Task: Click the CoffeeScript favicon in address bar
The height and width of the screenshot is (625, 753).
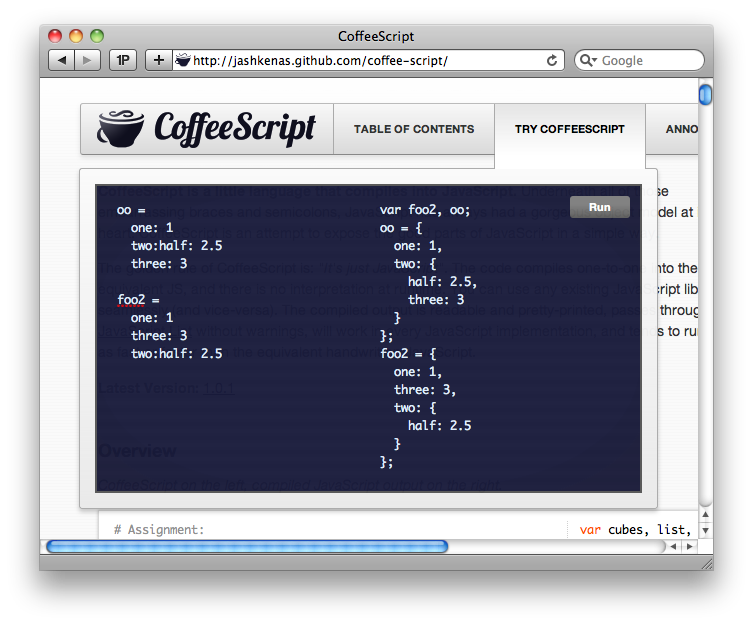Action: pyautogui.click(x=183, y=60)
